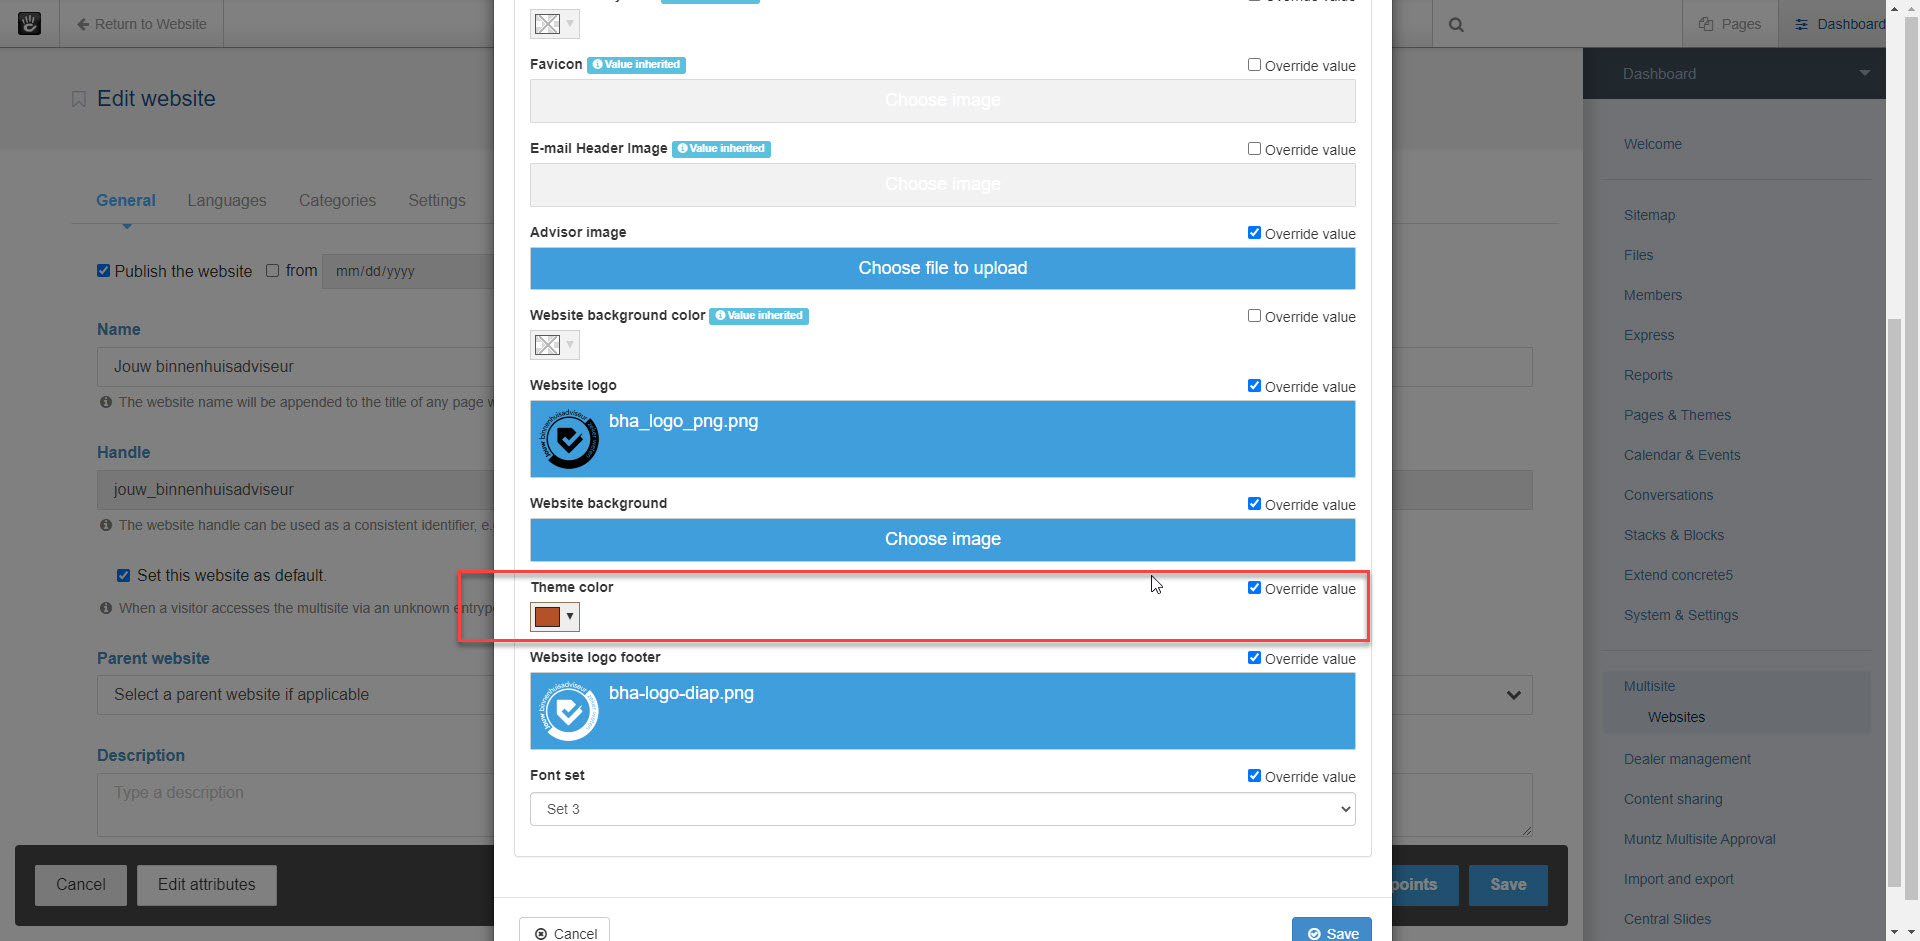The image size is (1920, 941).
Task: Click the bookmark icon beside Edit website
Action: pos(78,99)
